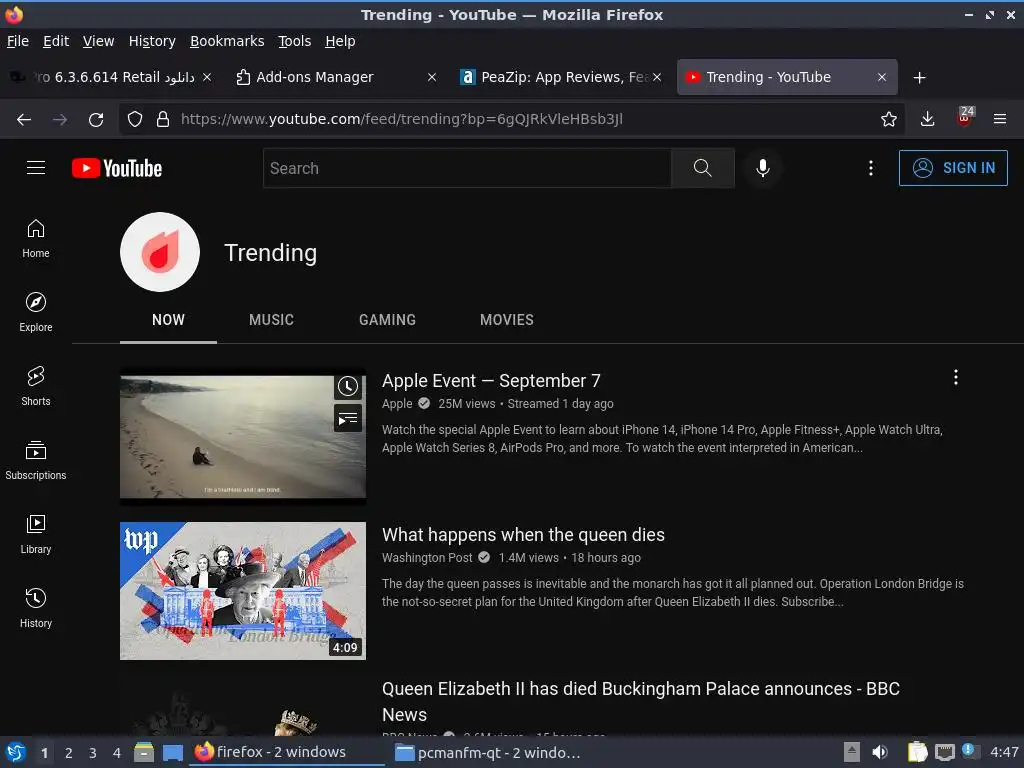1024x768 pixels.
Task: Click the Firefox back arrow
Action: click(24, 119)
